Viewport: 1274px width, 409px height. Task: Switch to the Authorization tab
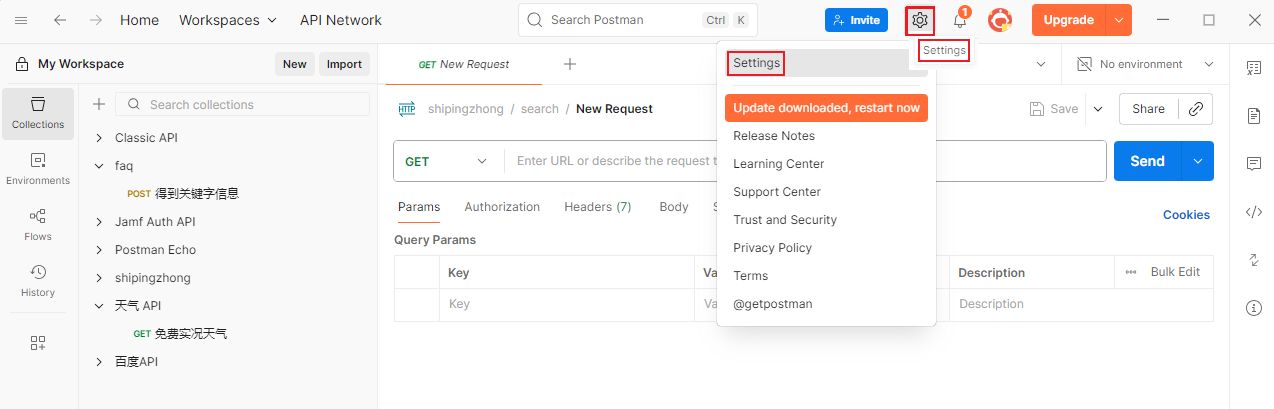502,207
